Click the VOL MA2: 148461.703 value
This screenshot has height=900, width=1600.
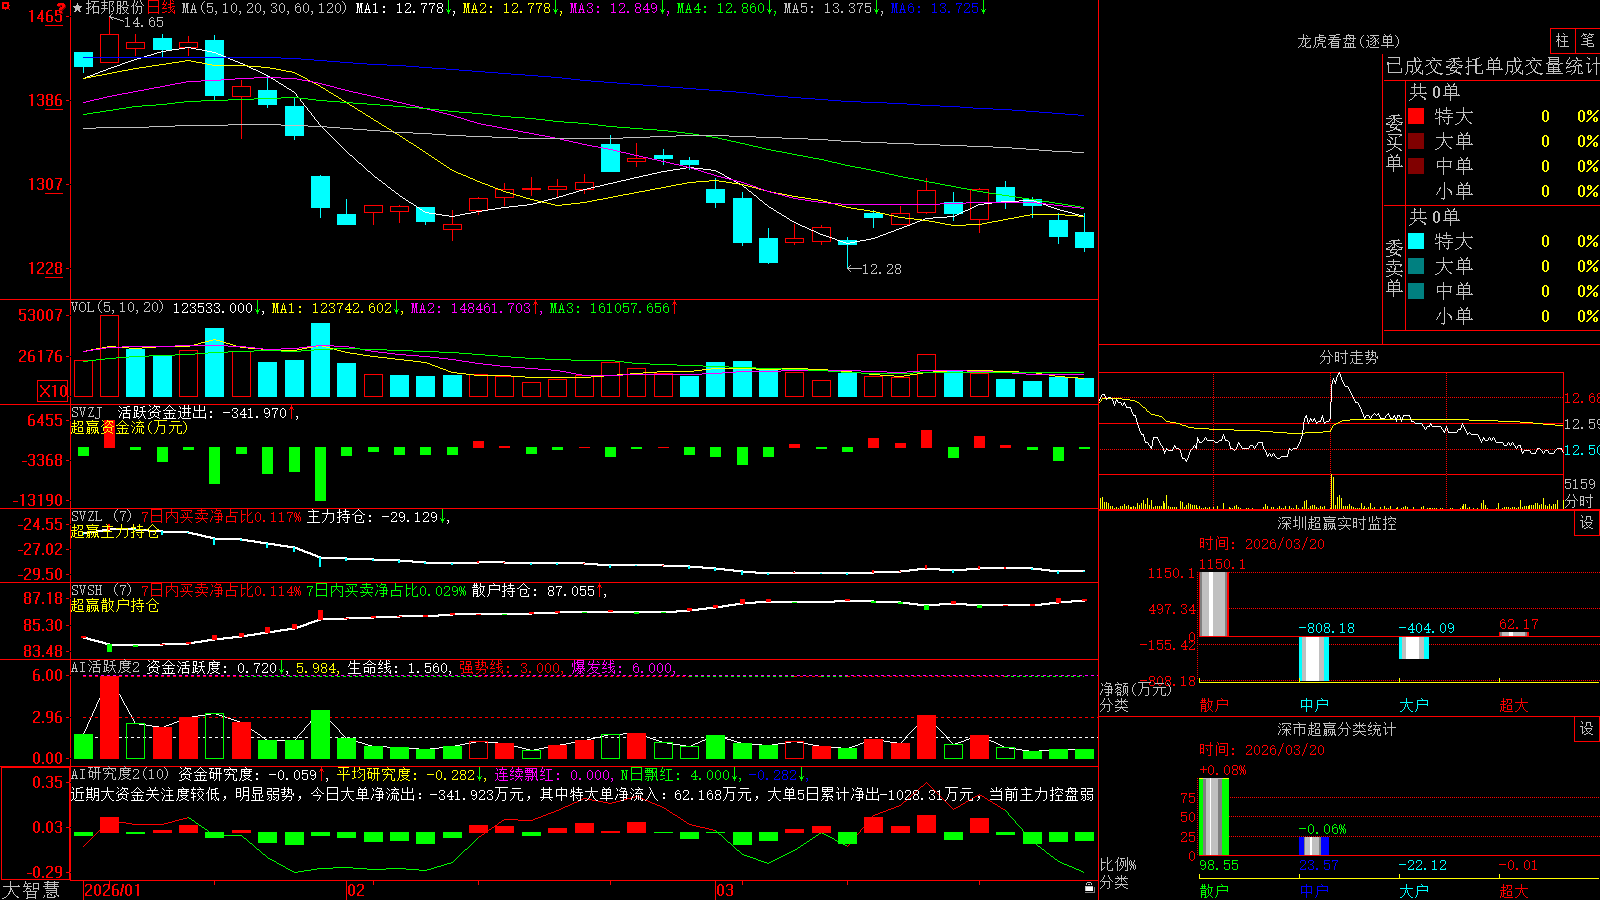475,308
